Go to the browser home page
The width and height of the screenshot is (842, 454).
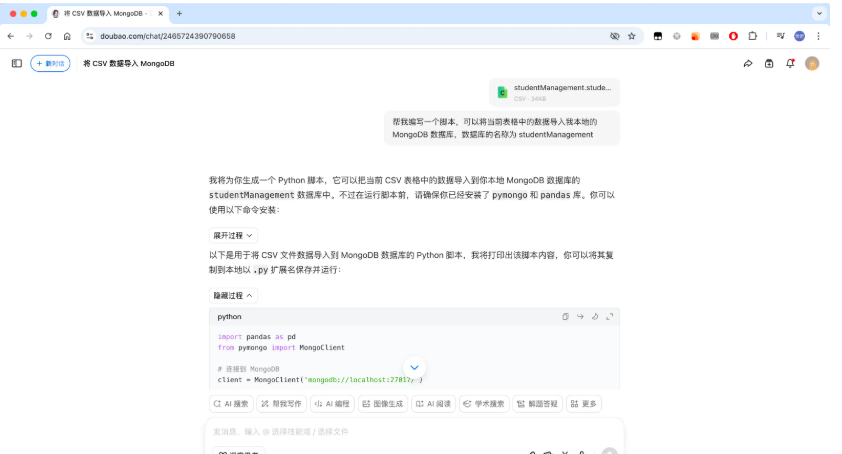coord(67,36)
